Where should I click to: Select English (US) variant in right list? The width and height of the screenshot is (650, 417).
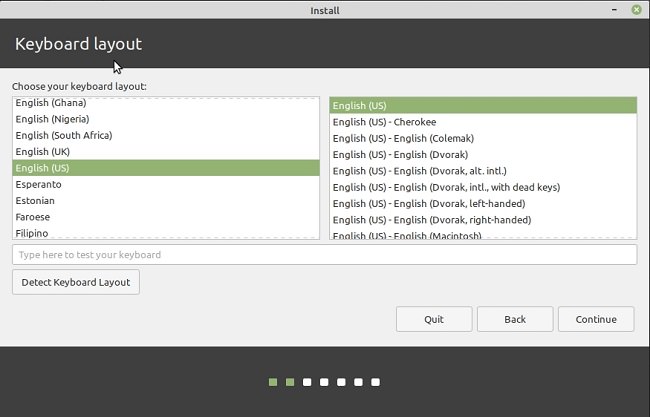click(x=483, y=106)
